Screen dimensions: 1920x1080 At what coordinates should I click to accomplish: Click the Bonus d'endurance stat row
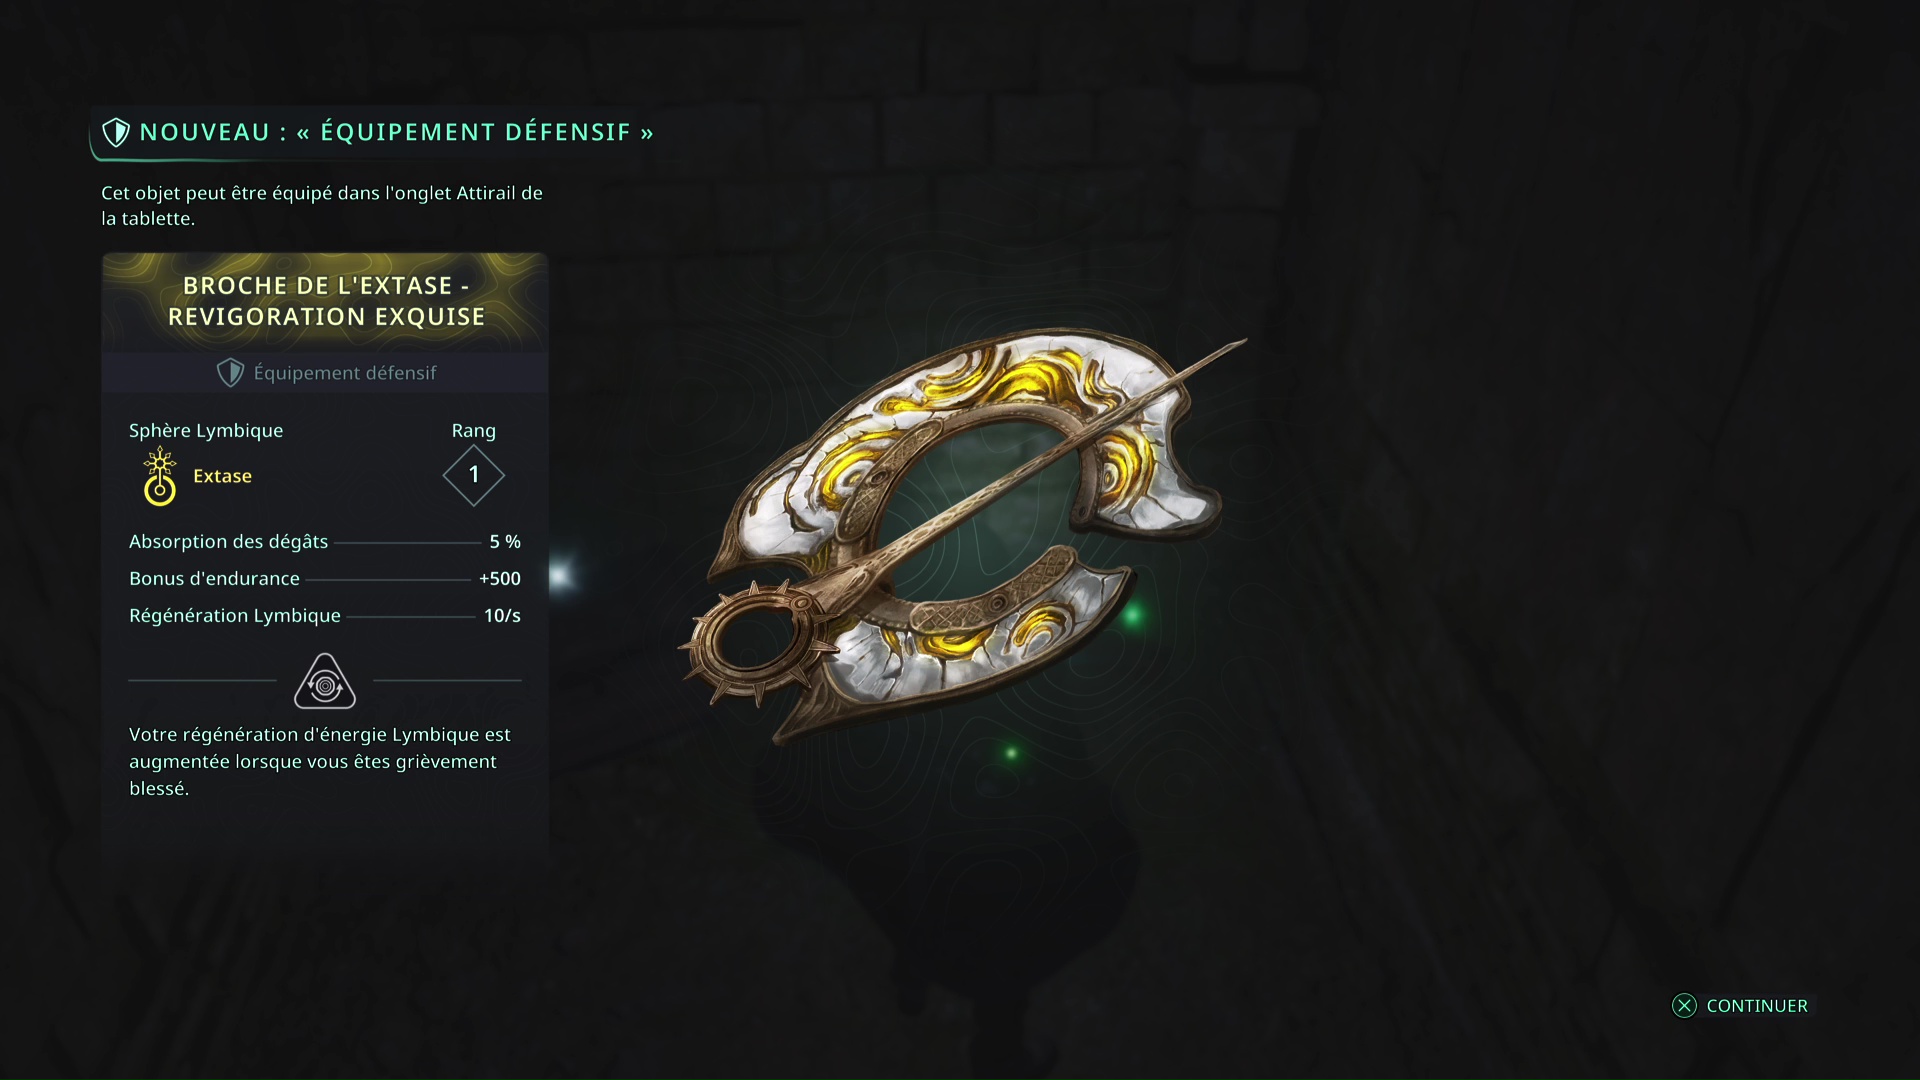[325, 579]
